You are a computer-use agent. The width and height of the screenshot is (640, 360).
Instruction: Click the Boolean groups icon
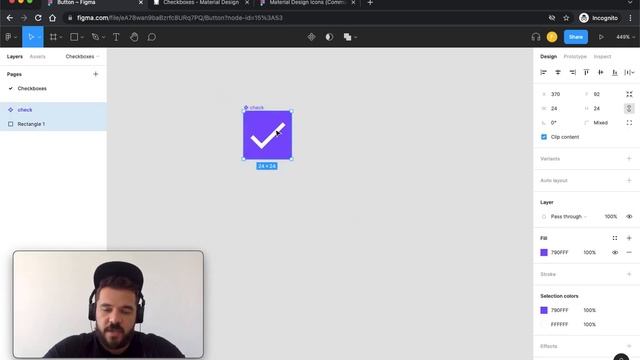(347, 37)
